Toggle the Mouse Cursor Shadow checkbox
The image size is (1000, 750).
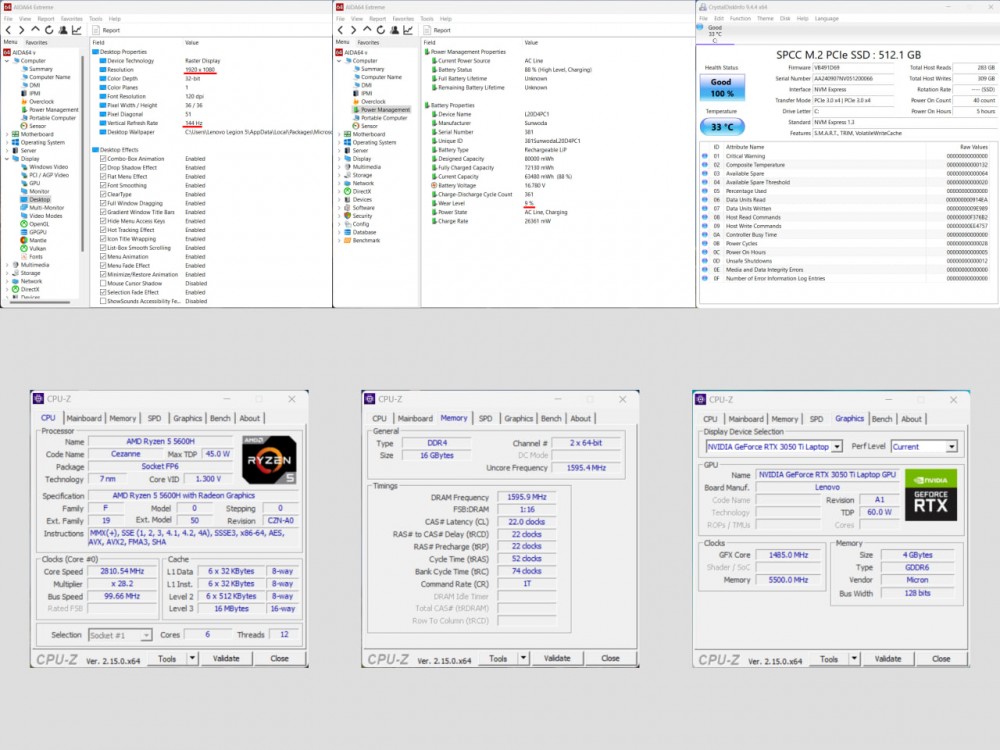click(x=104, y=283)
